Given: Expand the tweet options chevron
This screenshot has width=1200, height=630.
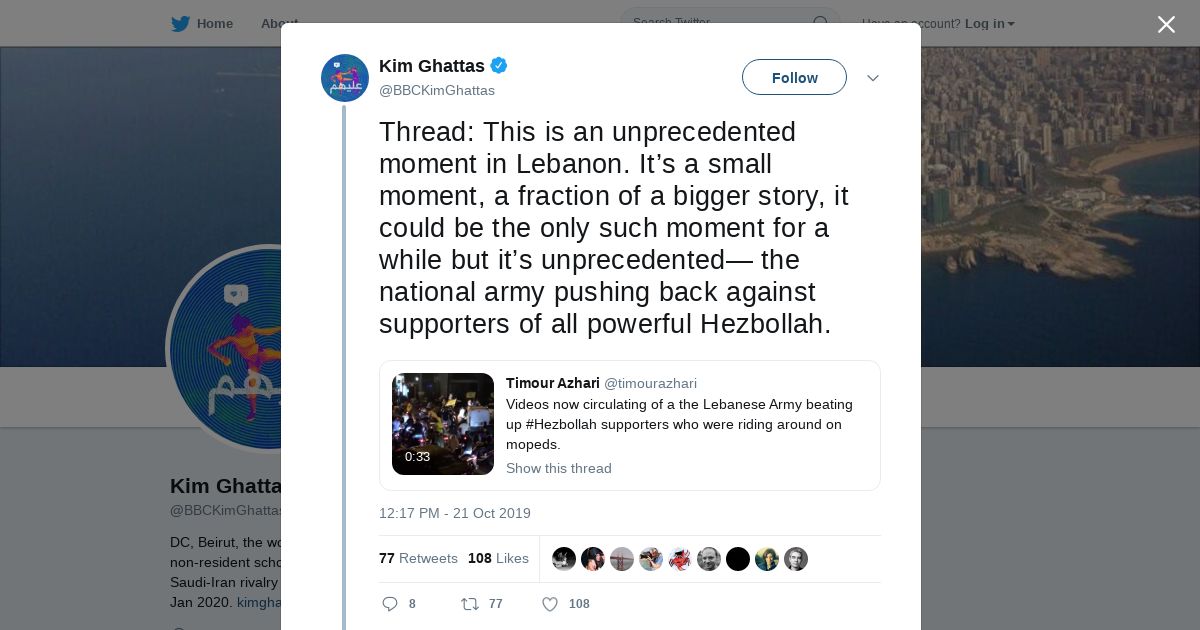Looking at the screenshot, I should point(872,78).
